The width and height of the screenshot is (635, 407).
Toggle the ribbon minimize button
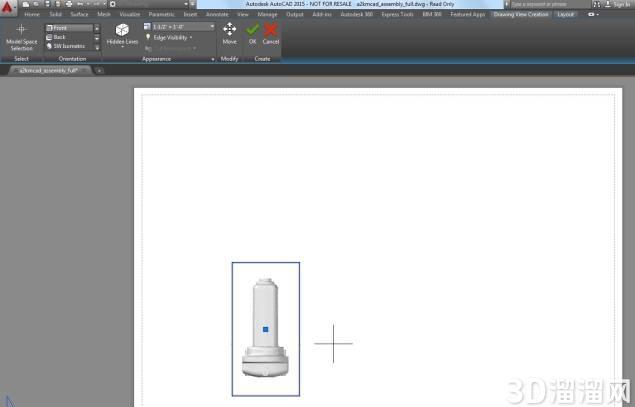click(x=593, y=14)
